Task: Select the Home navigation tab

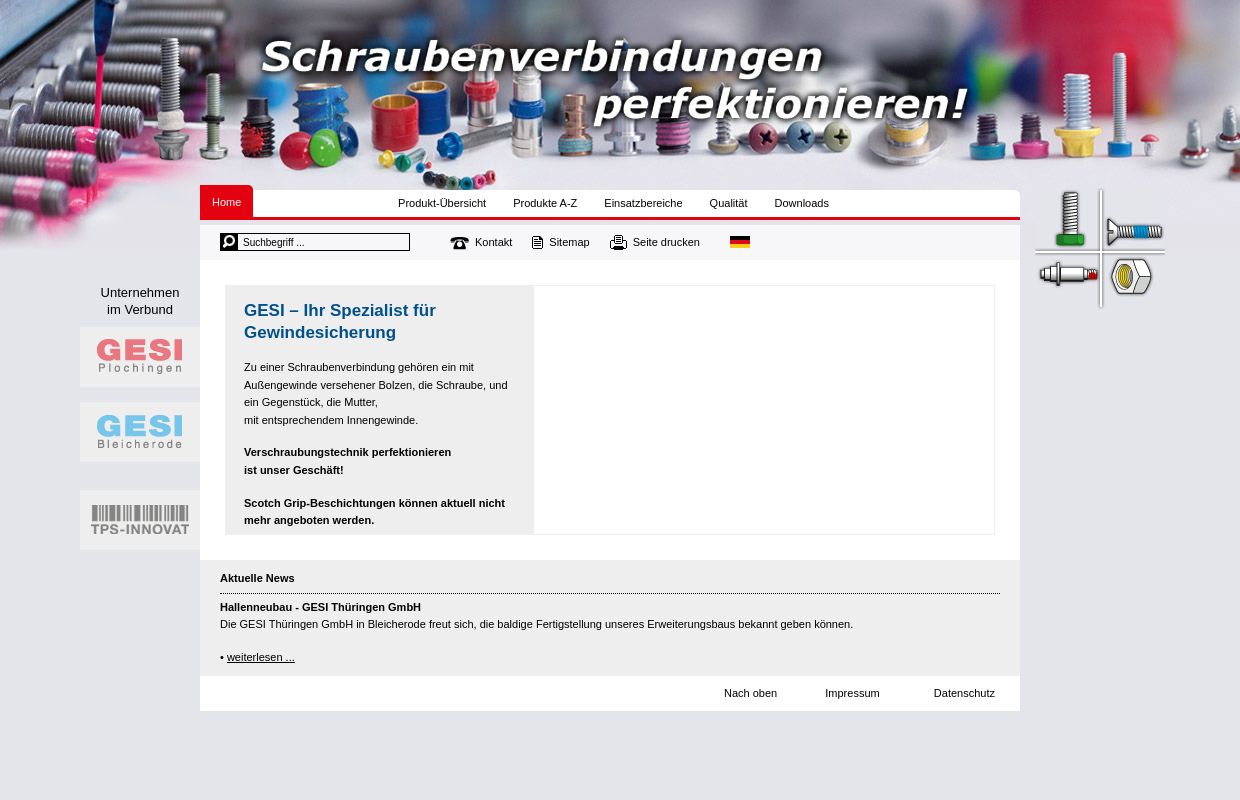Action: point(226,202)
